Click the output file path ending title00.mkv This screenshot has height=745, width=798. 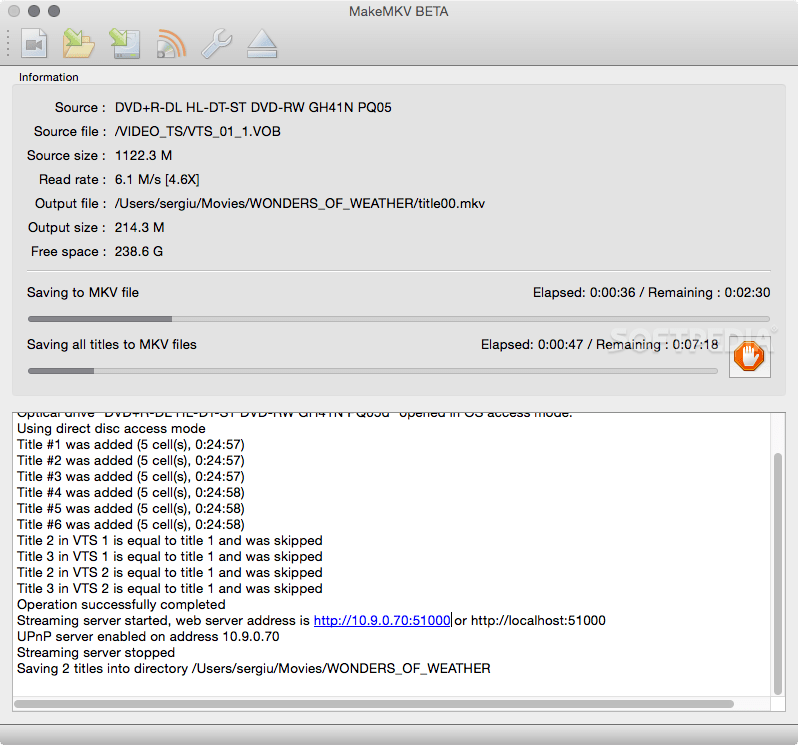(299, 203)
